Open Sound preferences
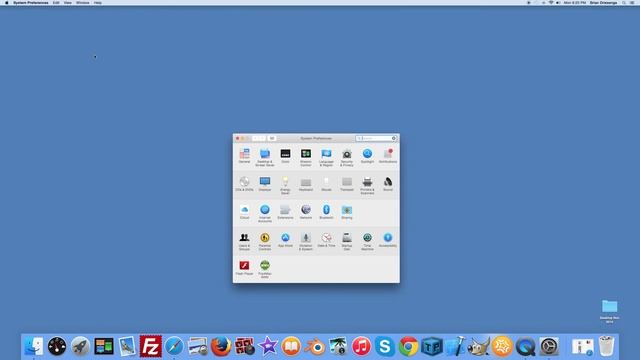The width and height of the screenshot is (640, 360). [388, 184]
